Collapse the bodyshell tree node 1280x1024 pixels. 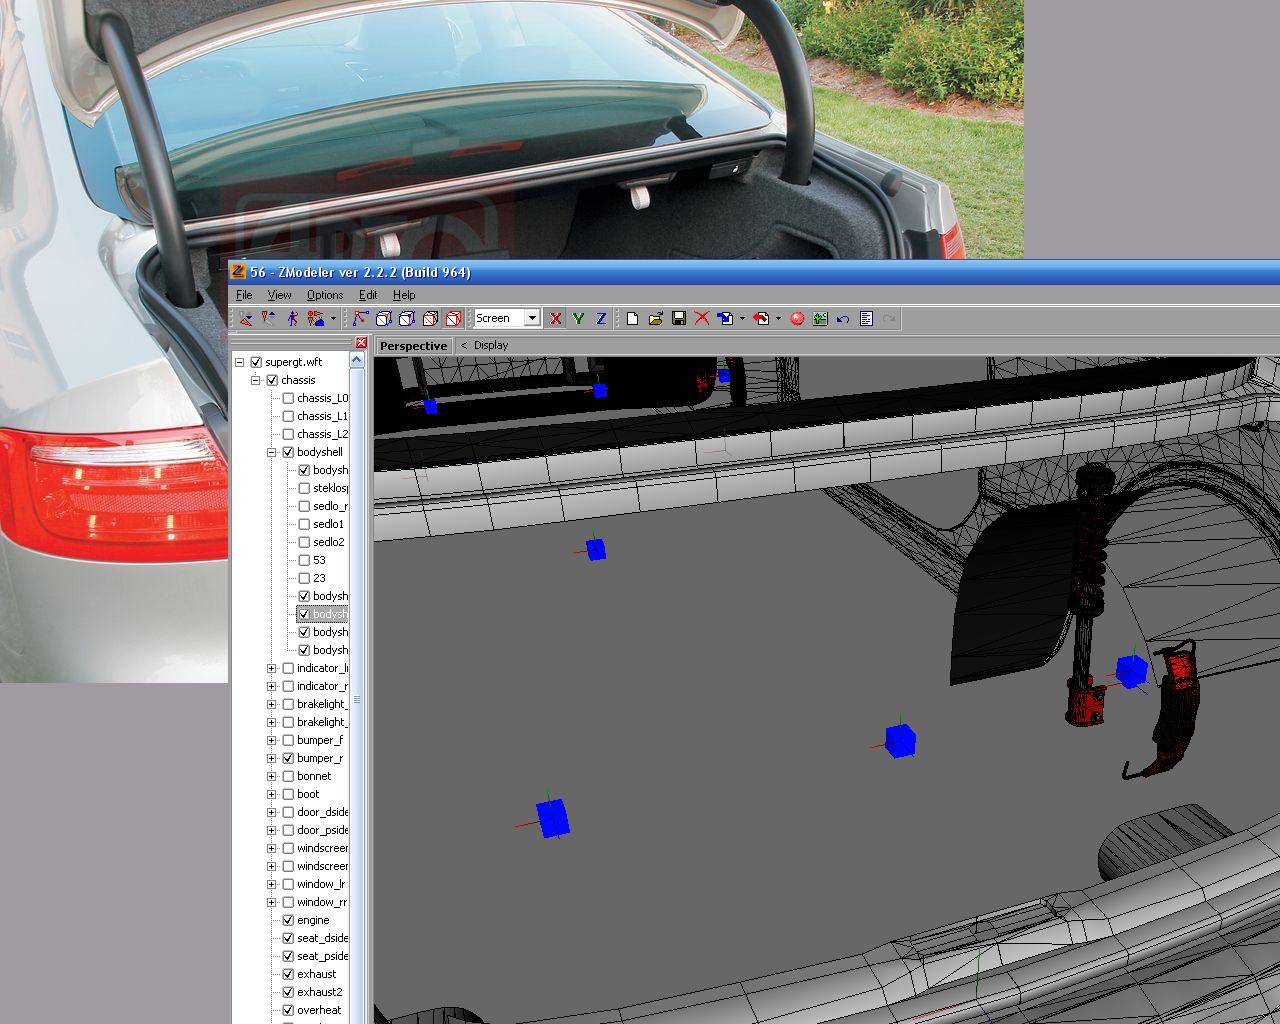pos(272,452)
